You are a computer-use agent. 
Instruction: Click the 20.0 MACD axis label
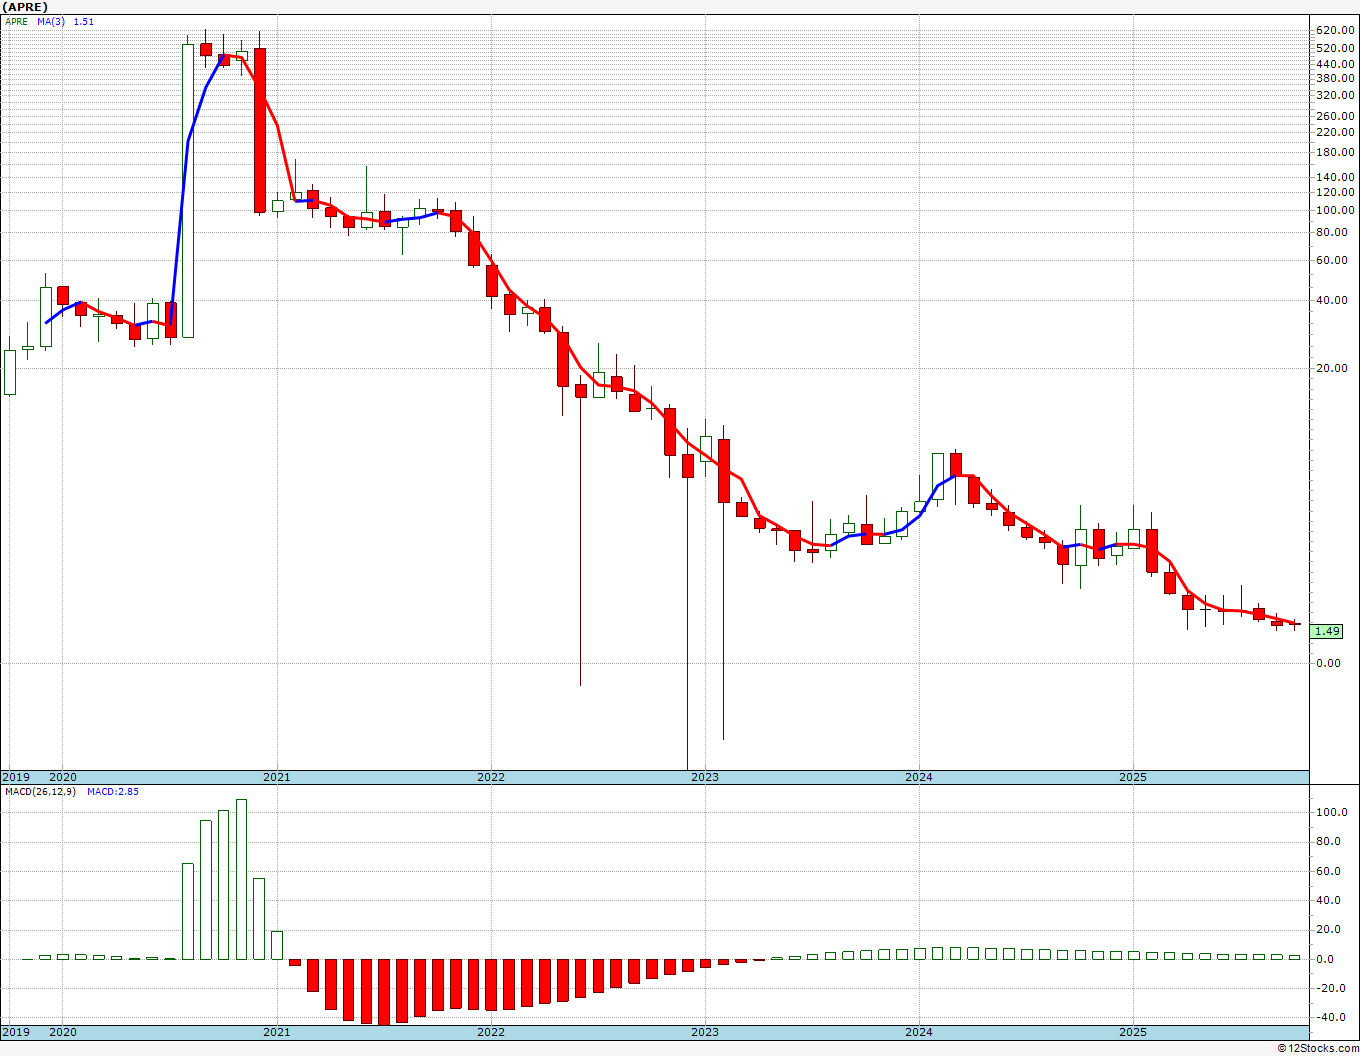1329,929
